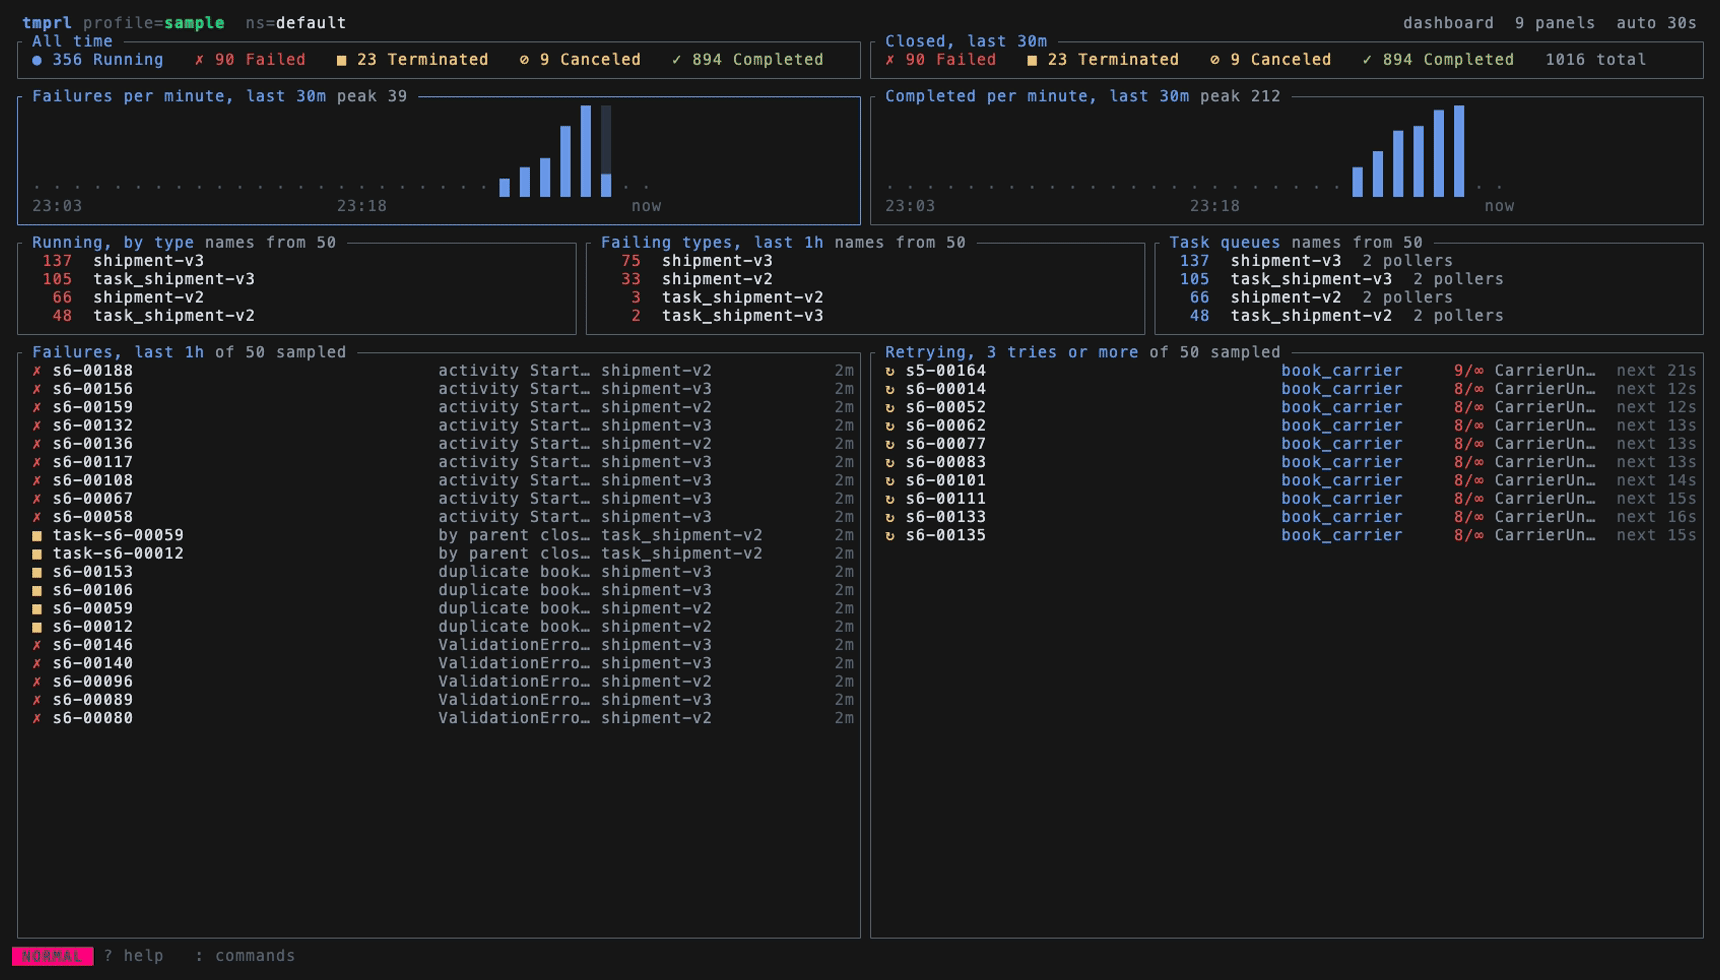Click the tmprl app name
The width and height of the screenshot is (1720, 980).
coord(47,23)
